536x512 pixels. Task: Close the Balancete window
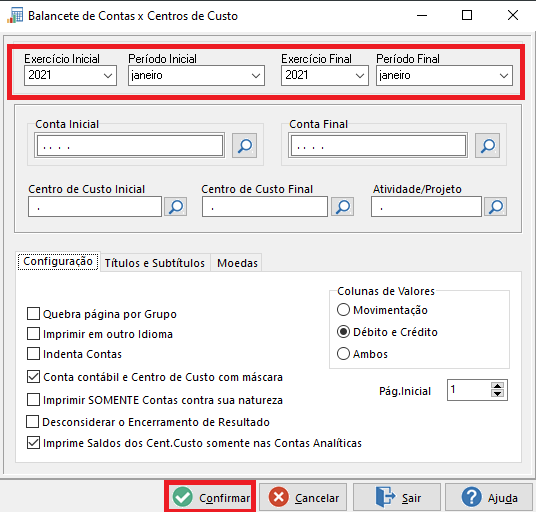(x=513, y=15)
